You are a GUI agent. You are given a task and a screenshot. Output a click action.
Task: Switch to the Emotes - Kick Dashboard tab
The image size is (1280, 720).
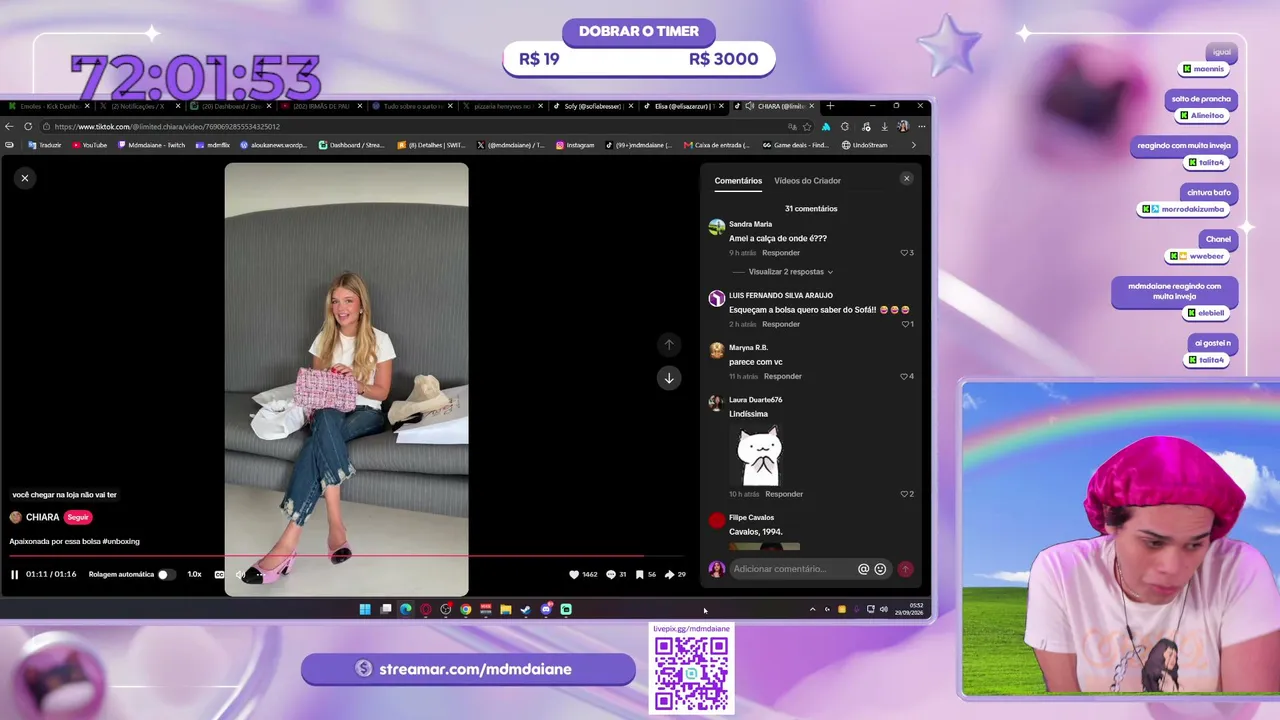48,106
